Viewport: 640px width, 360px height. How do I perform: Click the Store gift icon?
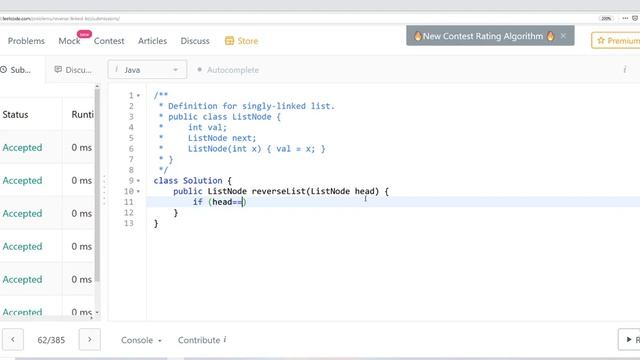[x=229, y=40]
